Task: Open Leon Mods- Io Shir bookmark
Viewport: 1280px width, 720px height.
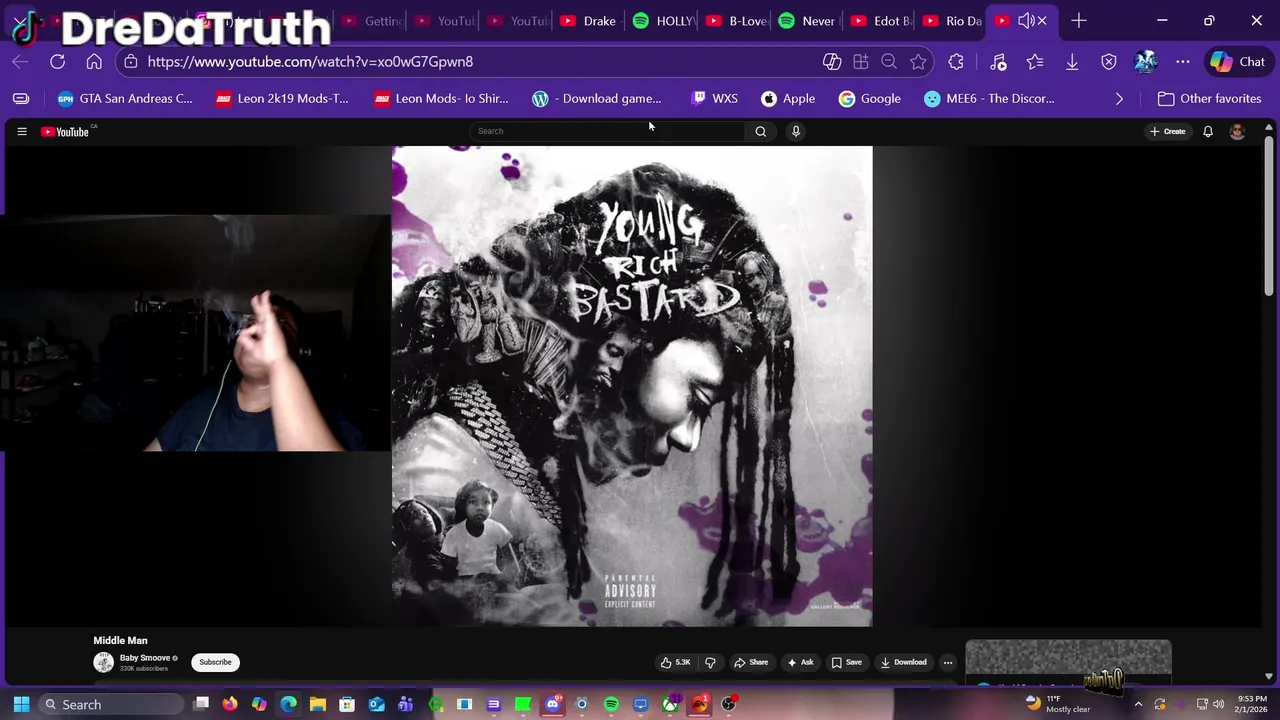Action: pyautogui.click(x=441, y=99)
